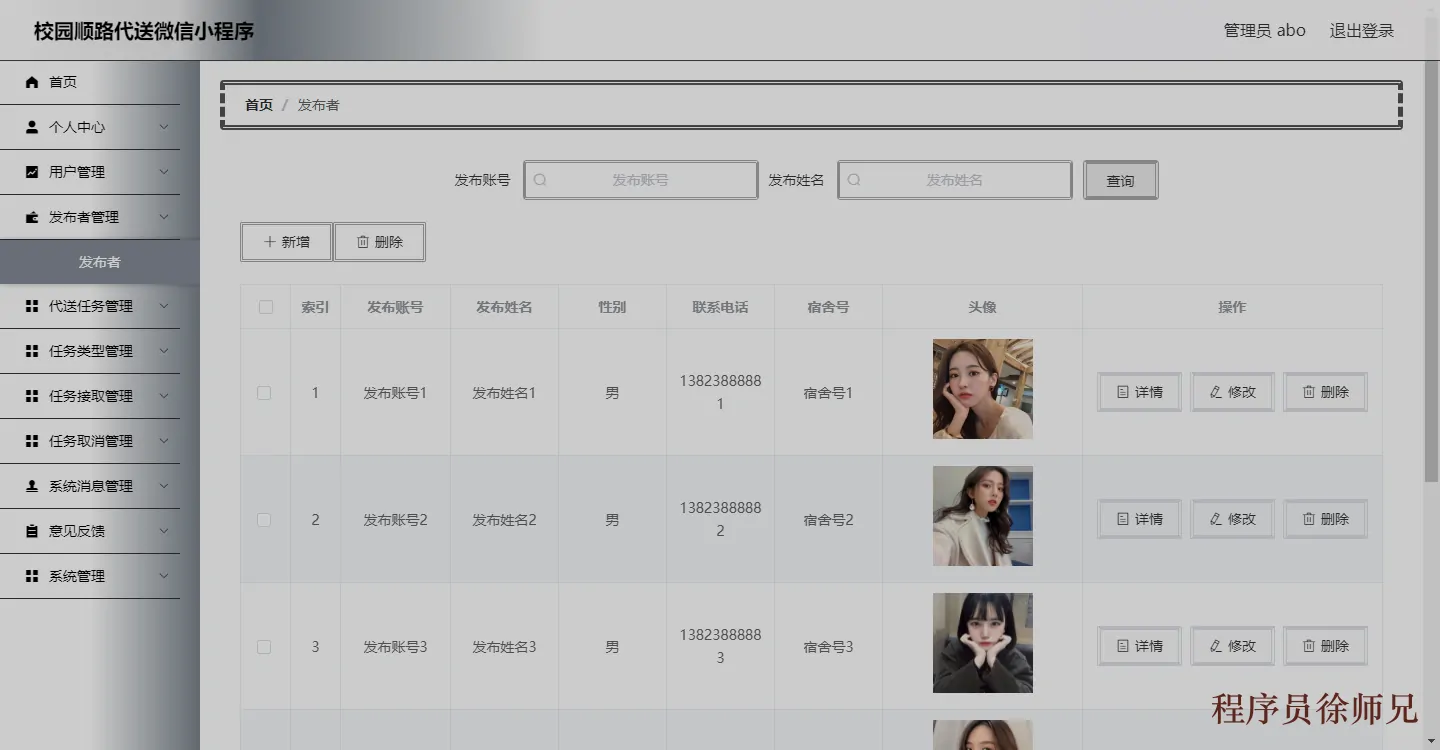Click trash icon on the batch 删除 button

pos(363,242)
